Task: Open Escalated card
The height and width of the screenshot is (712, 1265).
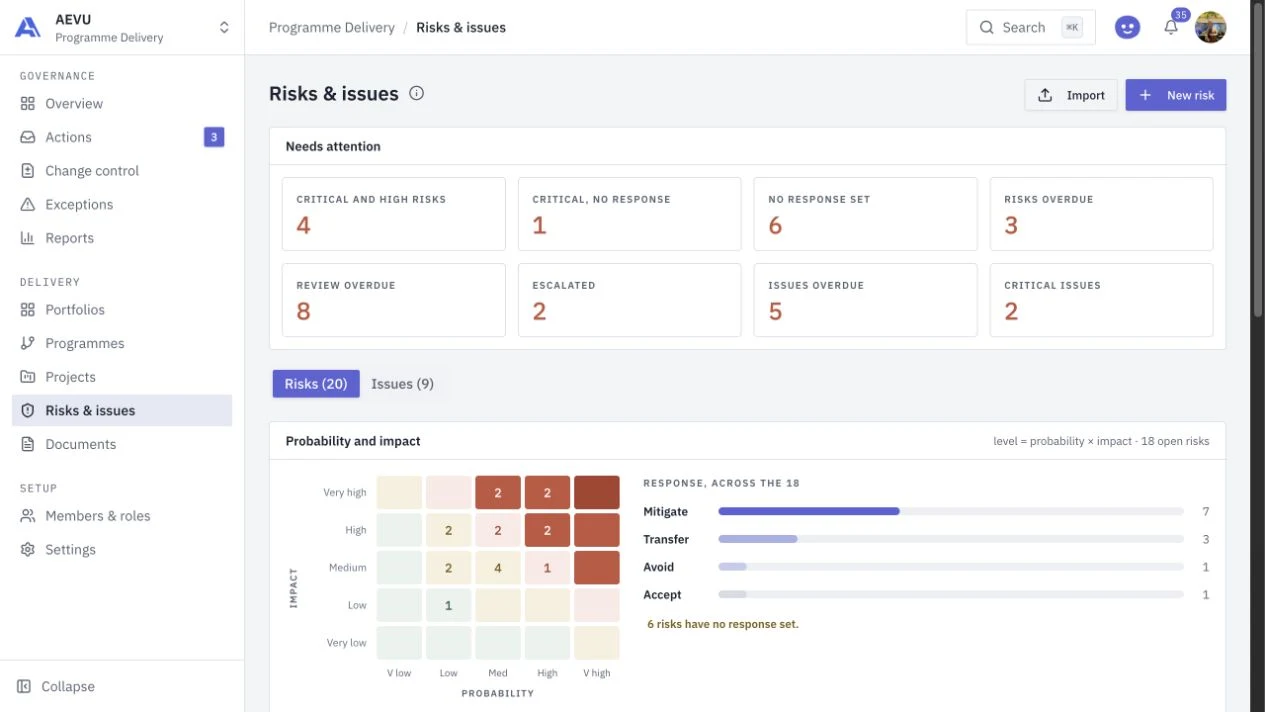Action: (630, 300)
